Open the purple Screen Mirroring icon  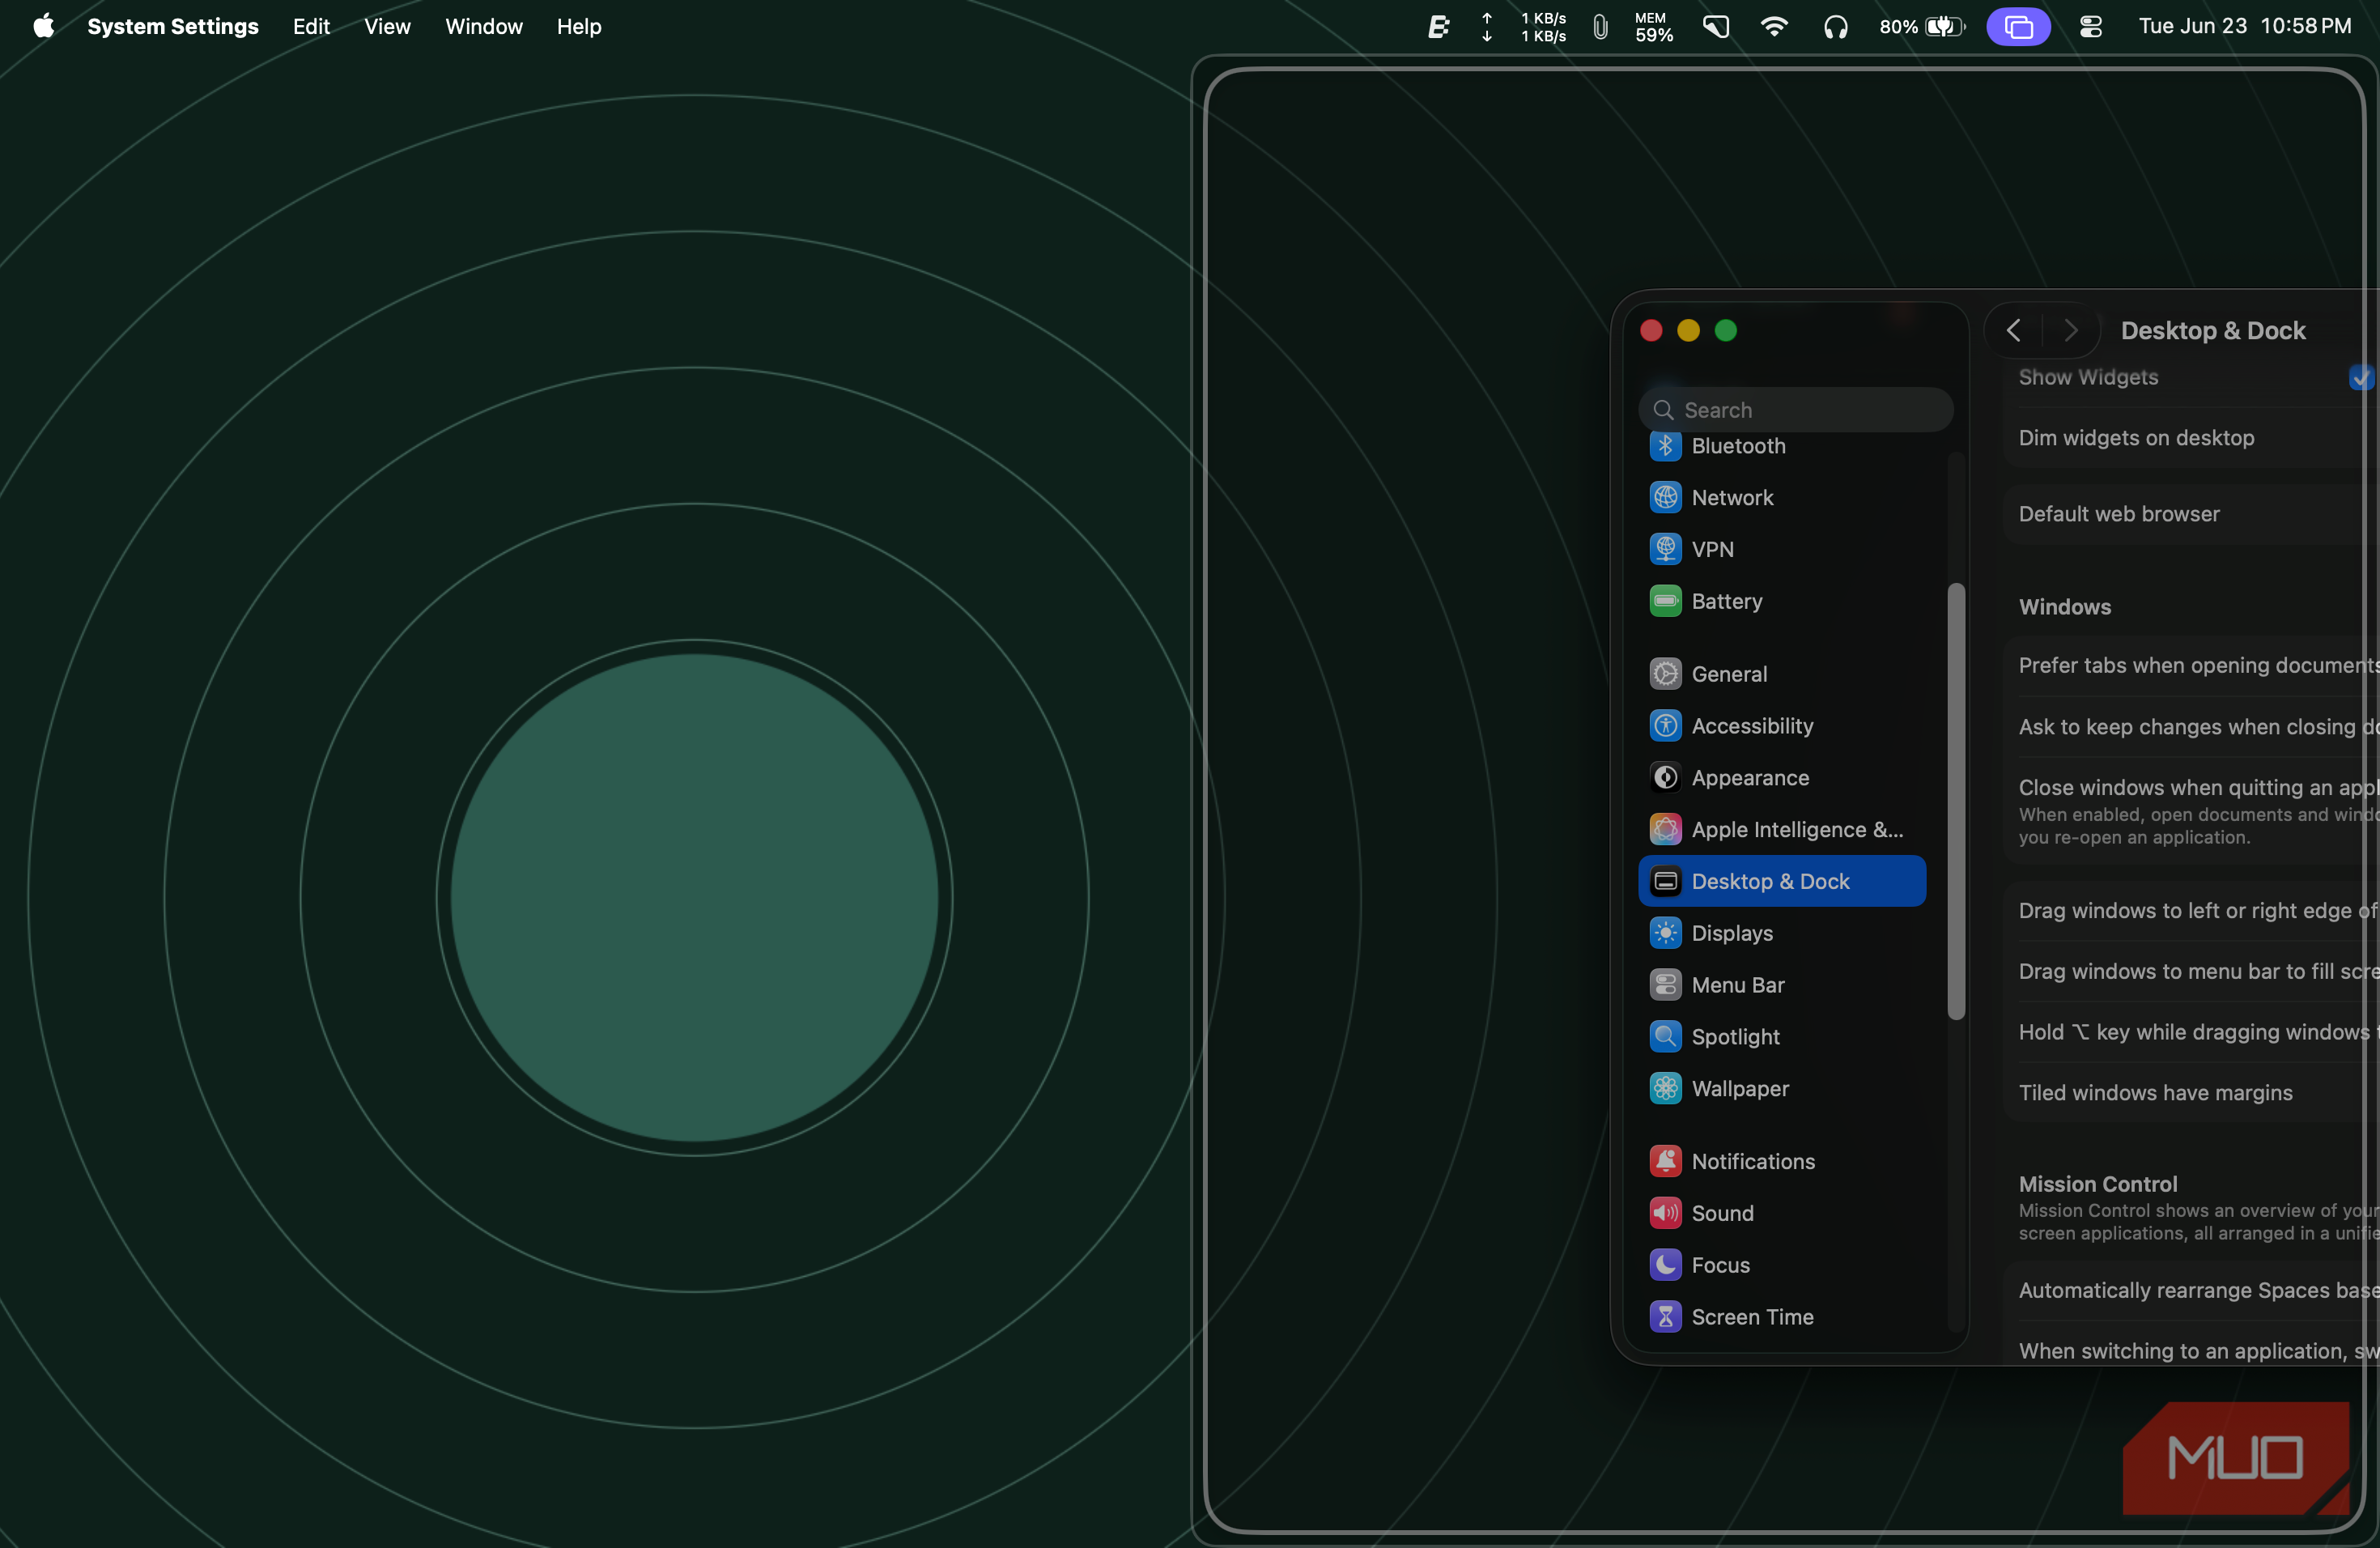coord(2018,27)
